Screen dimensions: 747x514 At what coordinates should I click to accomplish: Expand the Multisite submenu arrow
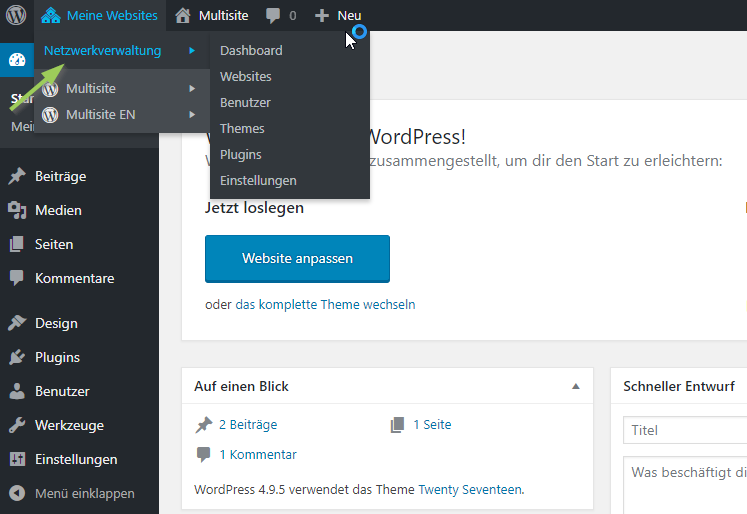pyautogui.click(x=192, y=88)
